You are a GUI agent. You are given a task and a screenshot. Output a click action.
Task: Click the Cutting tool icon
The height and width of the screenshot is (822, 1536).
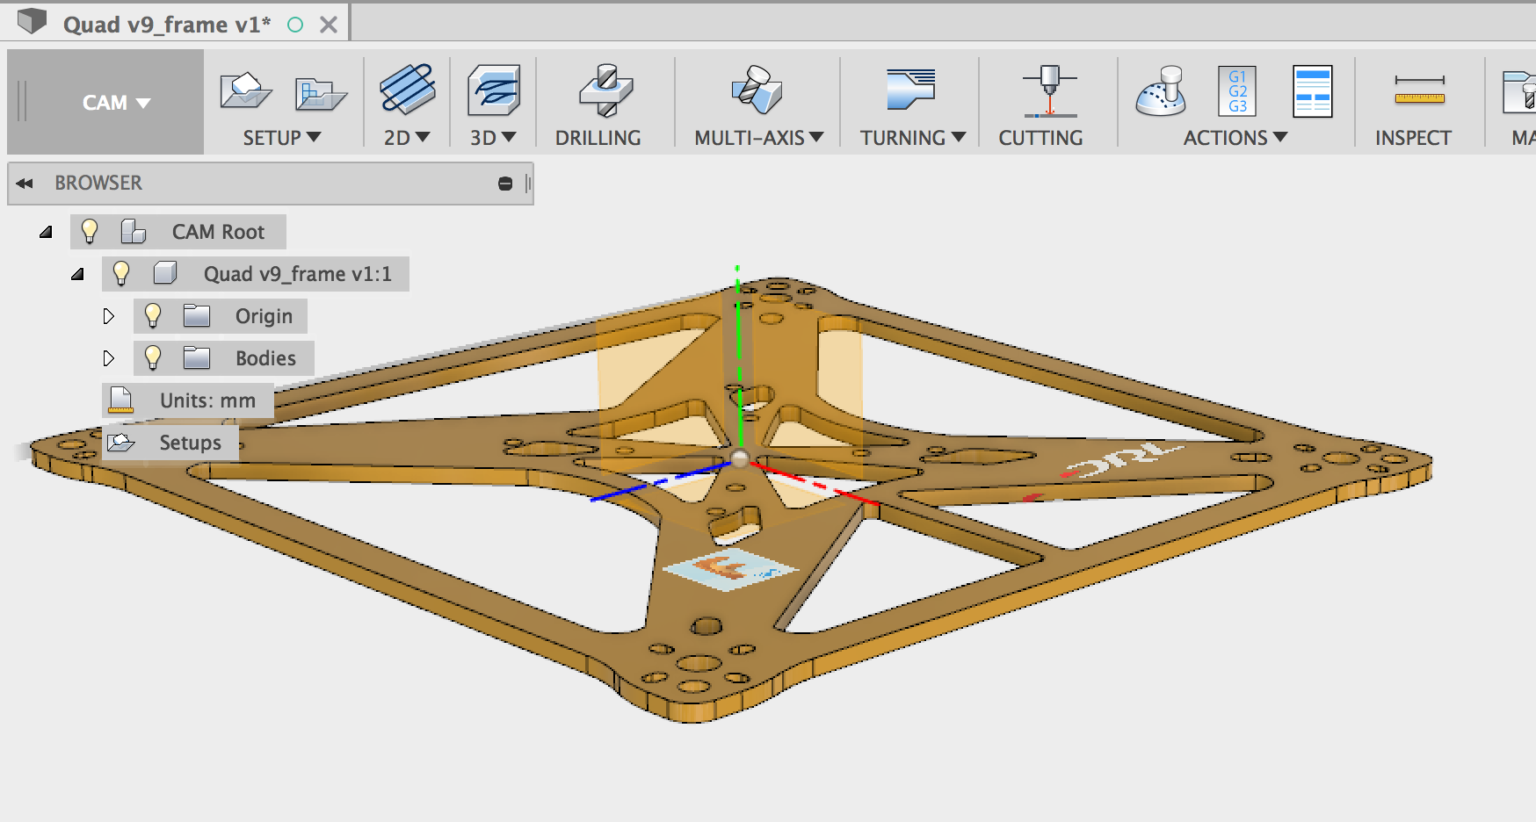point(1049,91)
